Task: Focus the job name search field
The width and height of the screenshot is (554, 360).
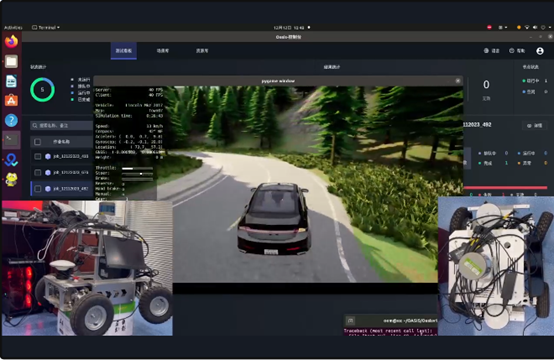Action: coord(62,125)
